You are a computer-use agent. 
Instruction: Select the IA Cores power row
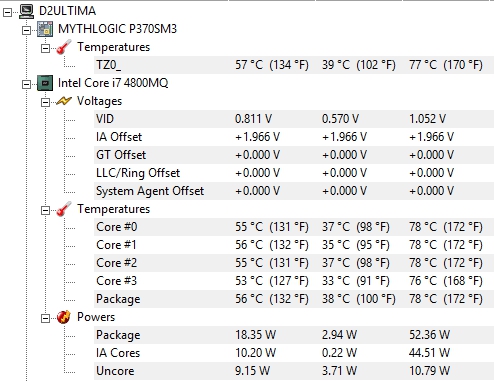pos(294,353)
